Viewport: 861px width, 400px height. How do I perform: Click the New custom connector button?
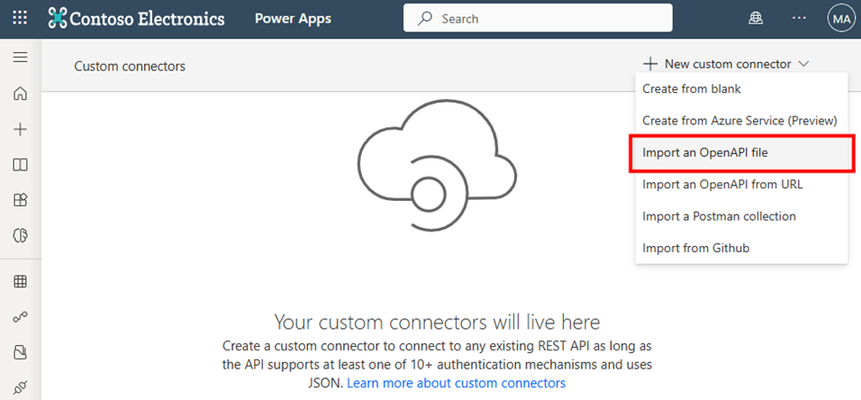point(726,64)
